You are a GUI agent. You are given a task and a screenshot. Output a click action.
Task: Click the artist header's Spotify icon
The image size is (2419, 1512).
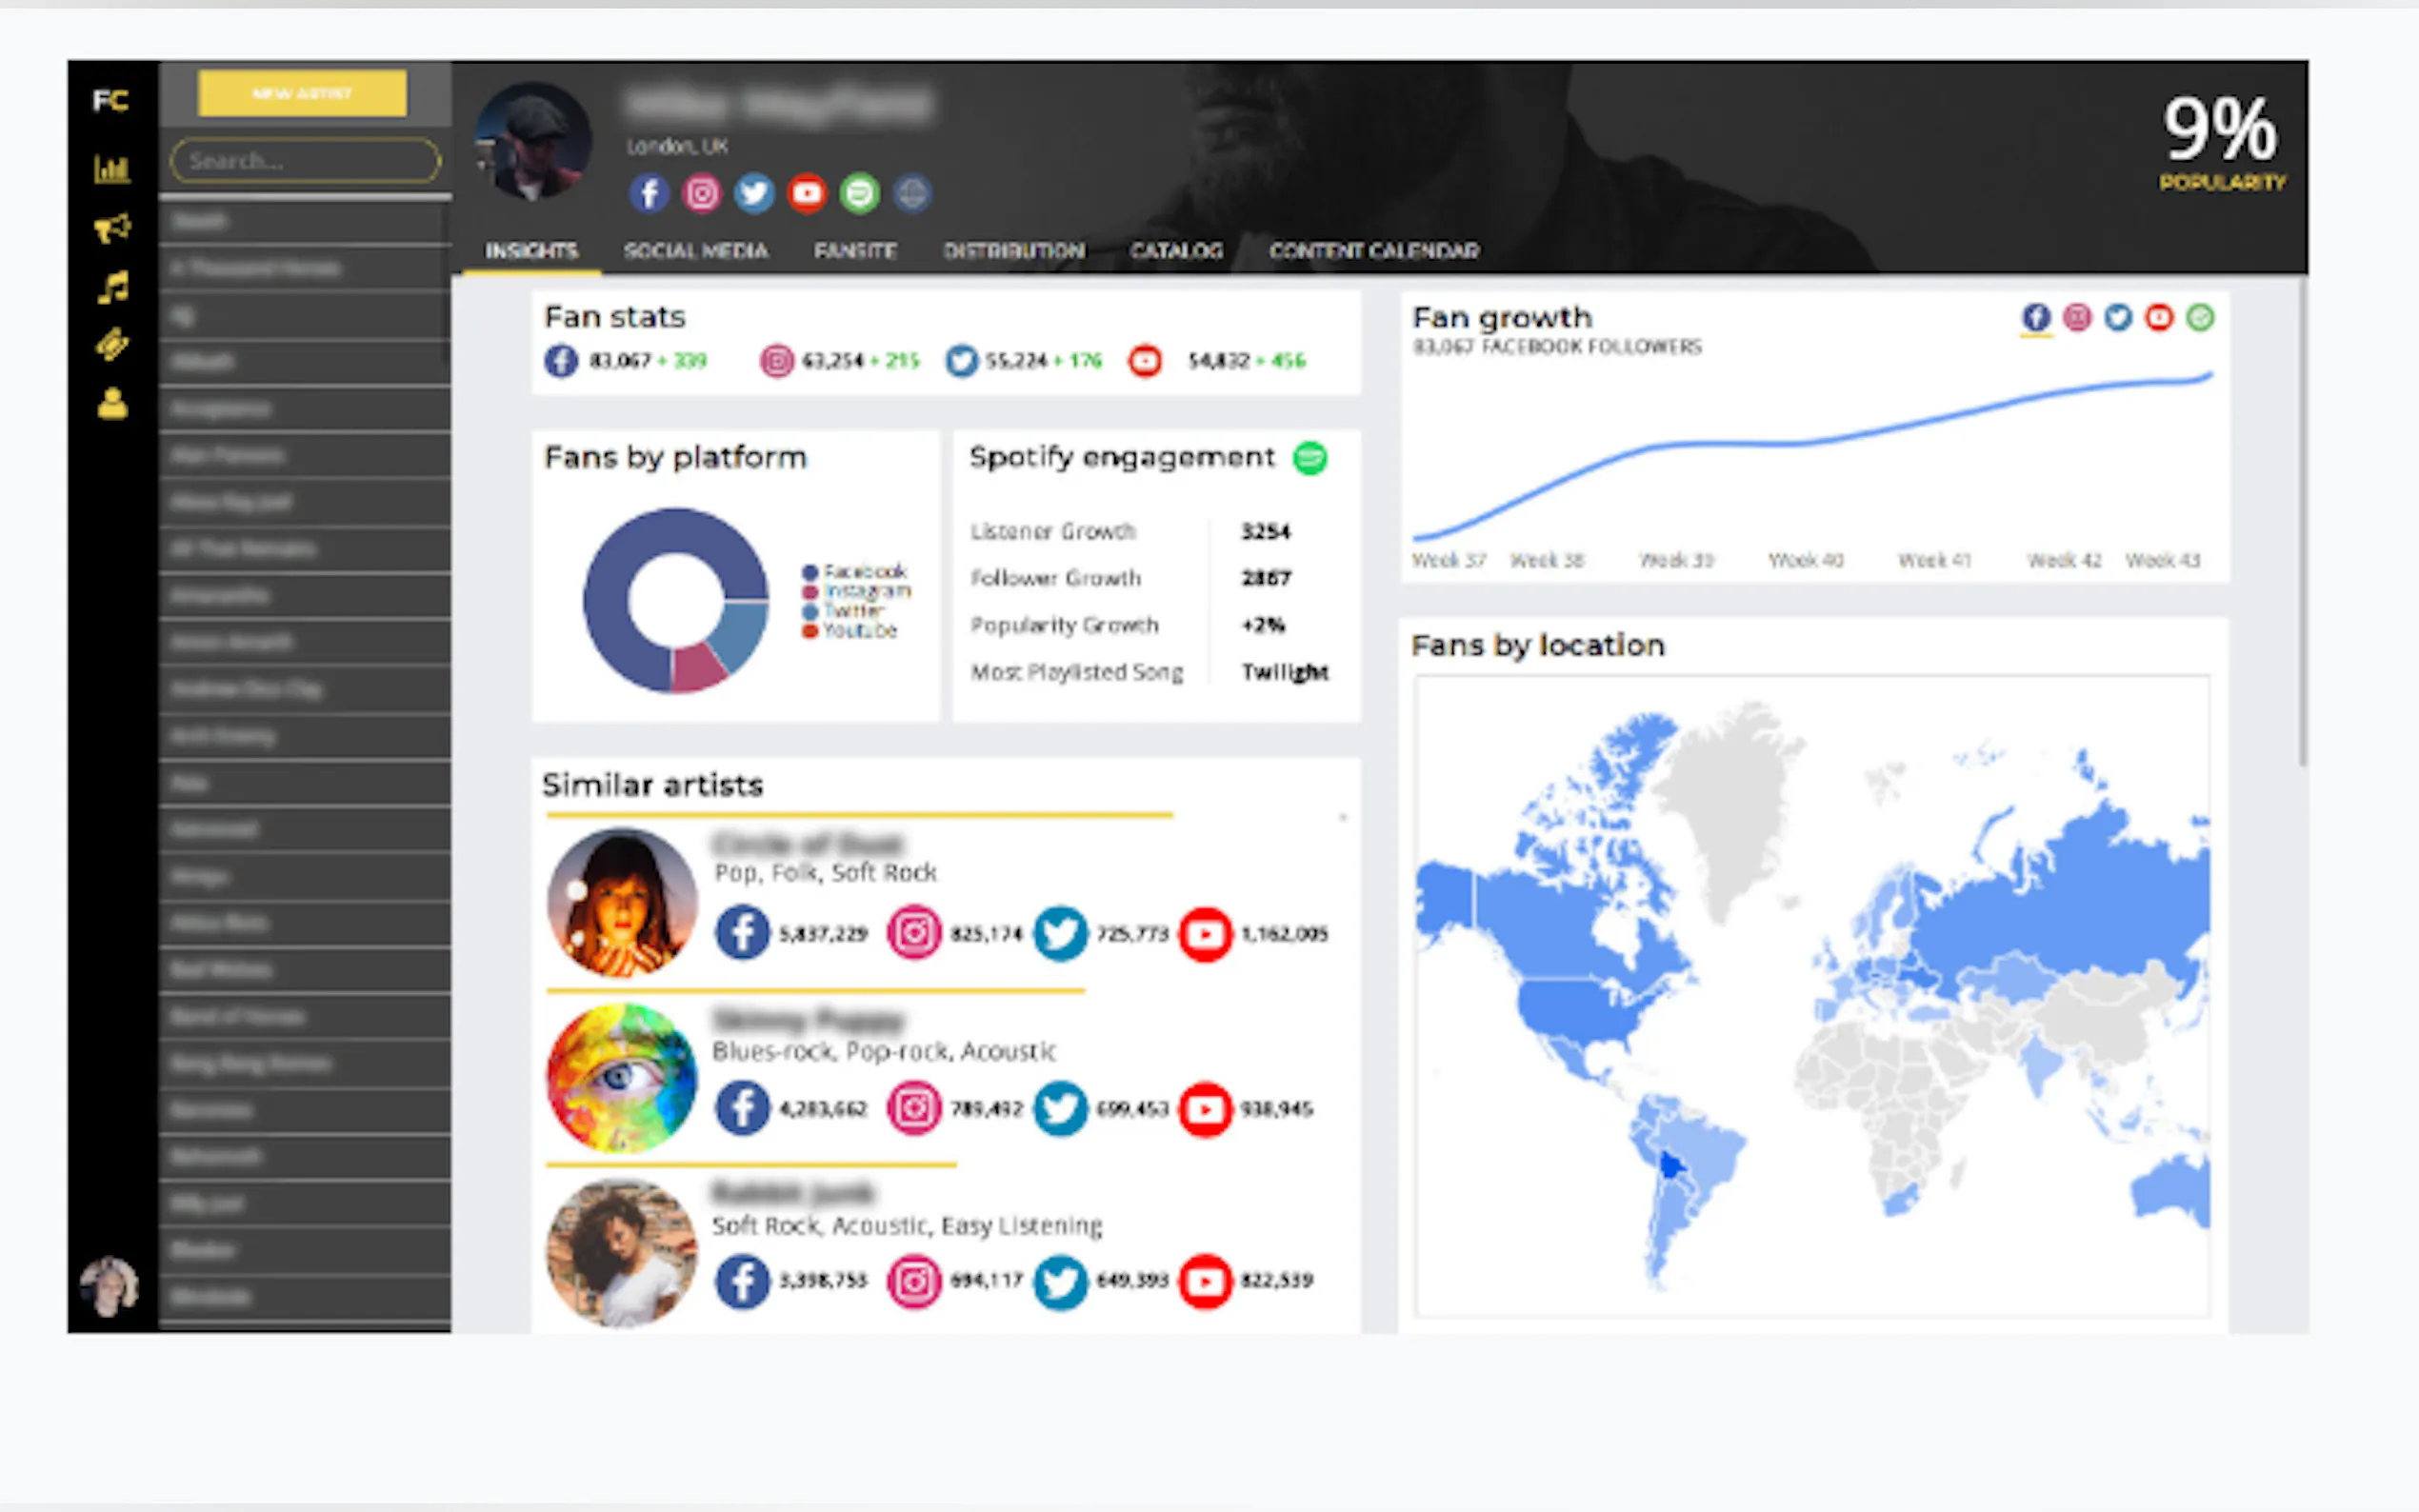point(859,193)
